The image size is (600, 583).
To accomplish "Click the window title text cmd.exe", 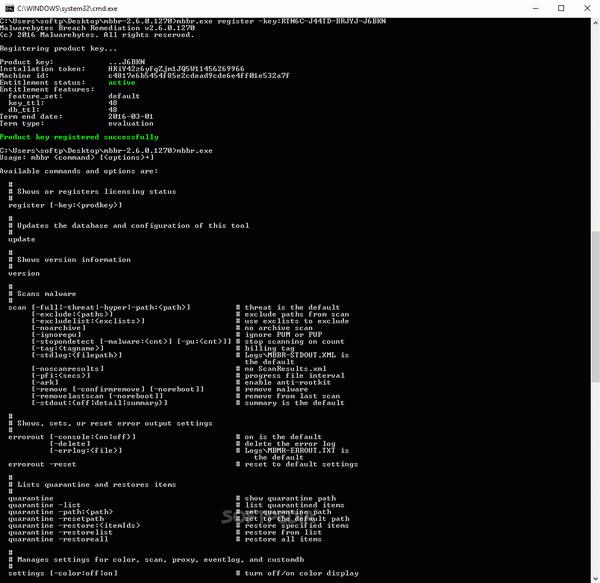I will pos(67,8).
